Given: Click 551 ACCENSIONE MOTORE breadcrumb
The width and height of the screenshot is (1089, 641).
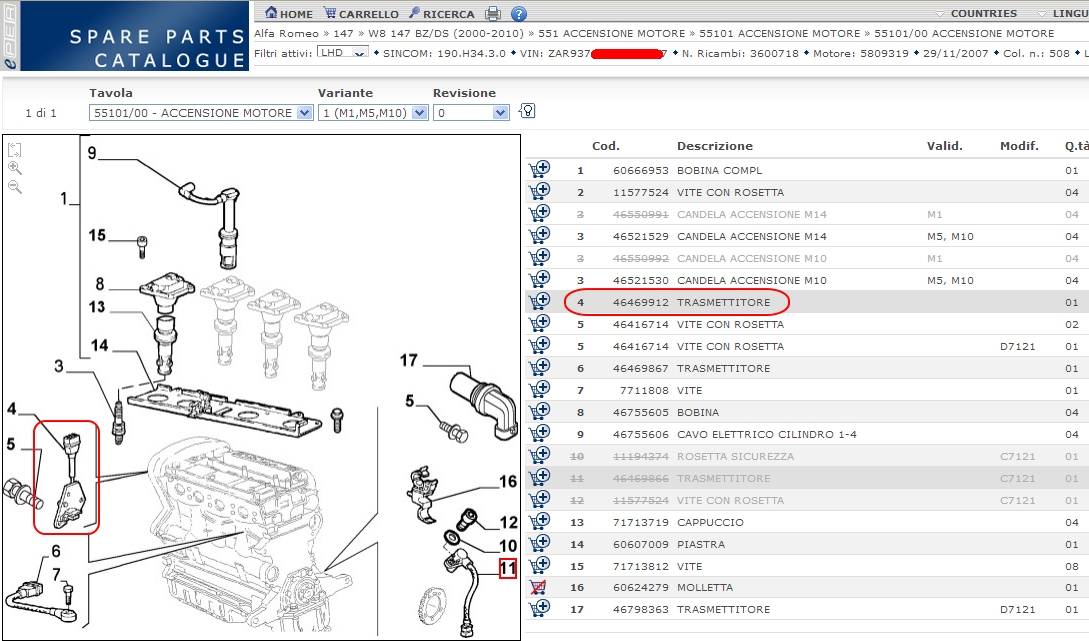Looking at the screenshot, I should [611, 33].
